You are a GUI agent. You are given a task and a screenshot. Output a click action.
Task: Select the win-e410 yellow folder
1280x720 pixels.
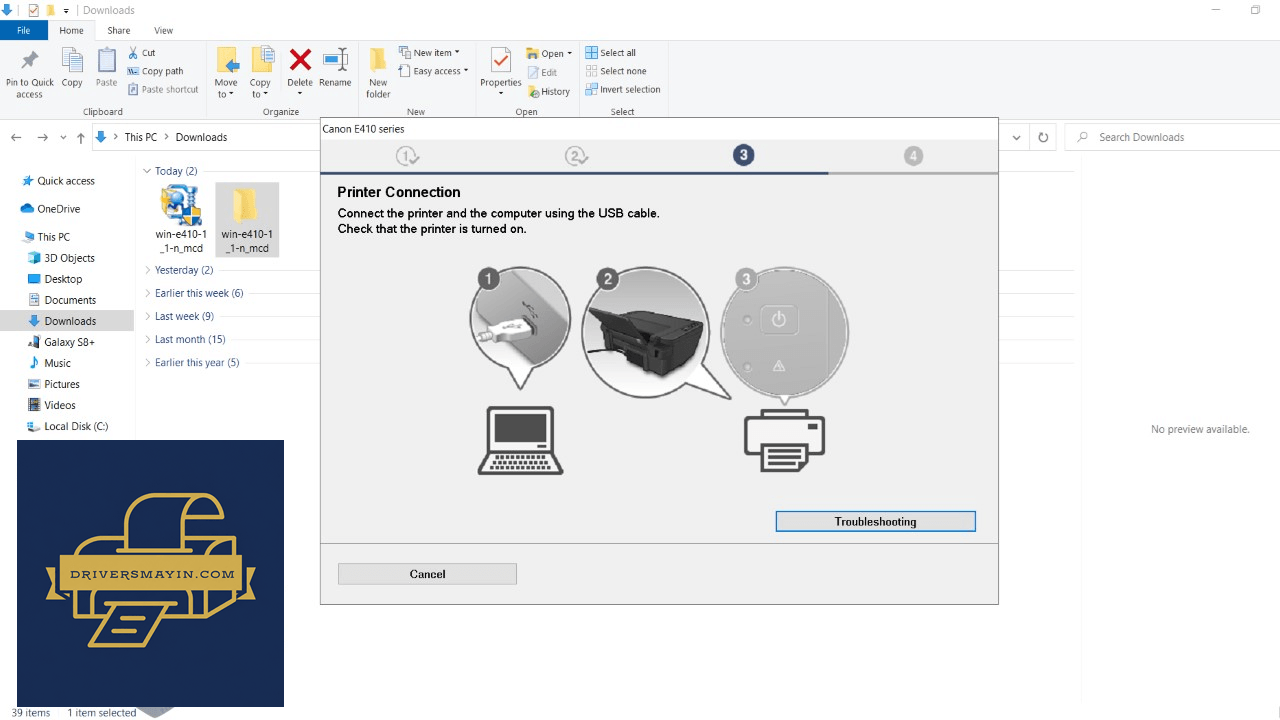click(x=245, y=220)
